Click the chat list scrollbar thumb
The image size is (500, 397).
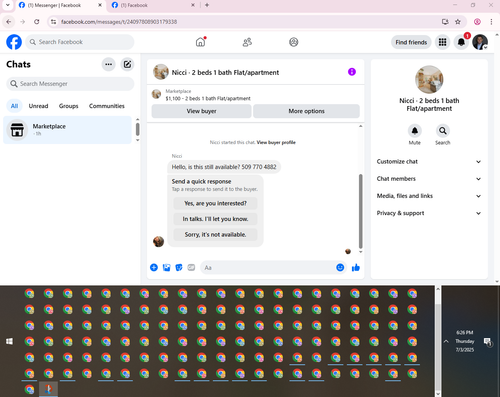137,129
